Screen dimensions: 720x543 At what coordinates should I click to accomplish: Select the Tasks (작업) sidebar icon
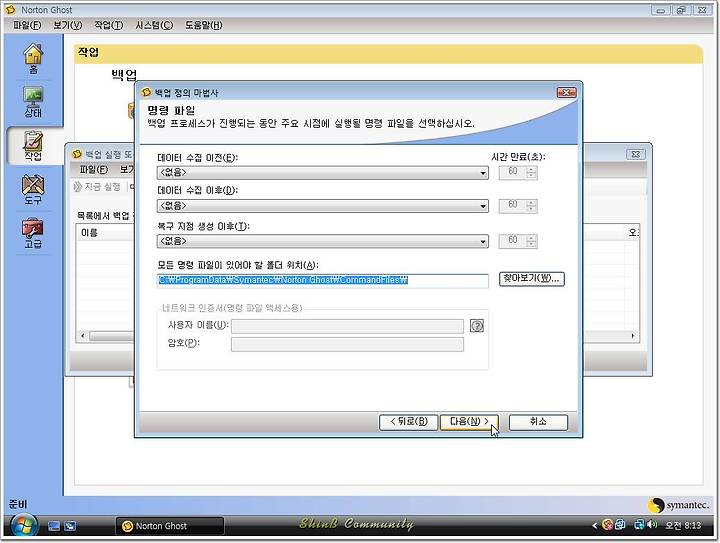[33, 146]
